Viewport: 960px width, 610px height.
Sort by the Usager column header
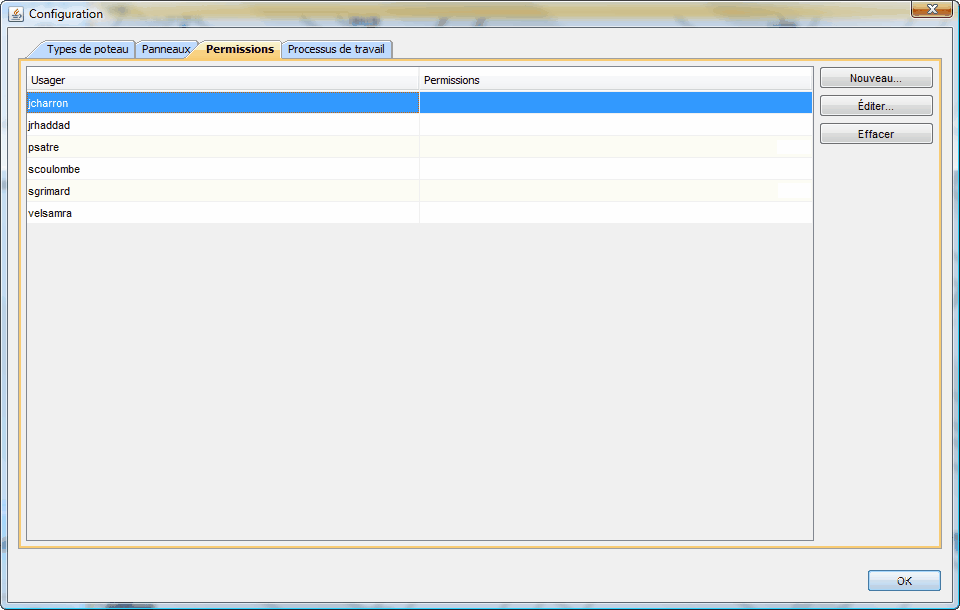[x=222, y=80]
